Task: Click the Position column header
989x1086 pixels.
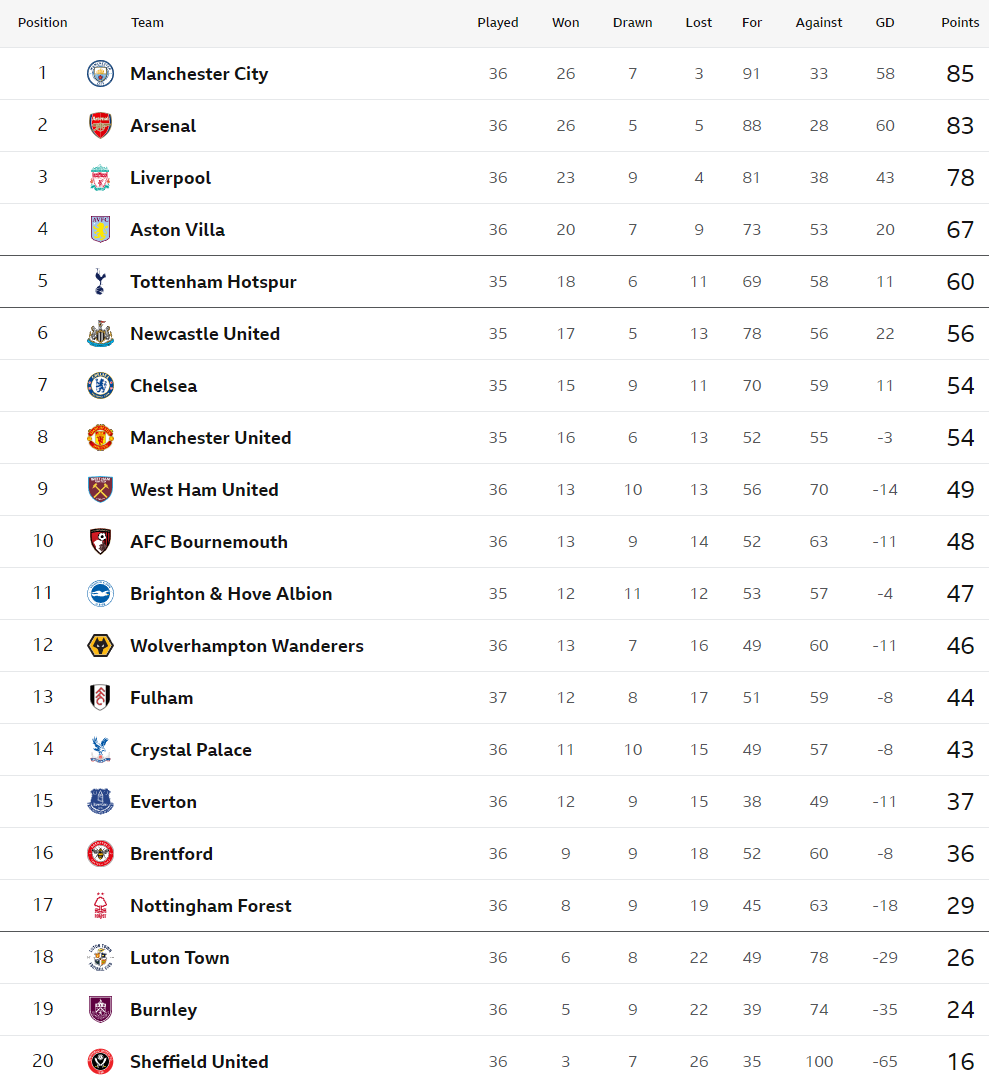Action: pos(42,22)
